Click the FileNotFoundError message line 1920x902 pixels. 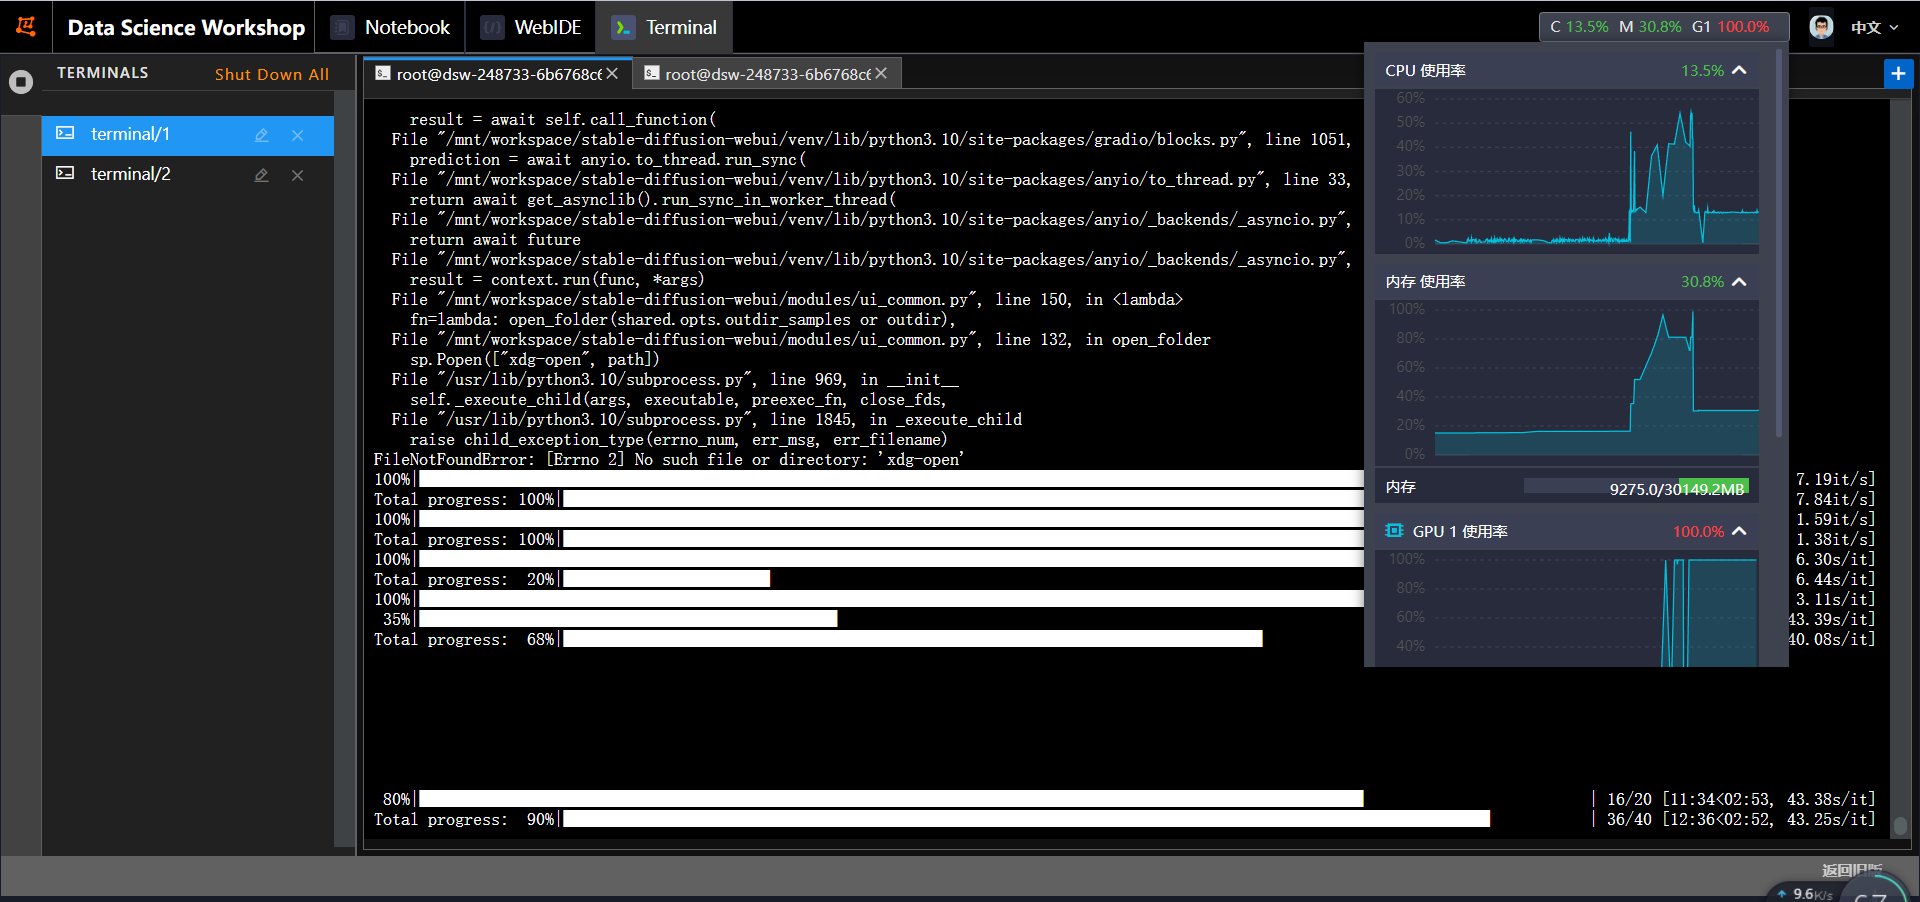coord(668,460)
